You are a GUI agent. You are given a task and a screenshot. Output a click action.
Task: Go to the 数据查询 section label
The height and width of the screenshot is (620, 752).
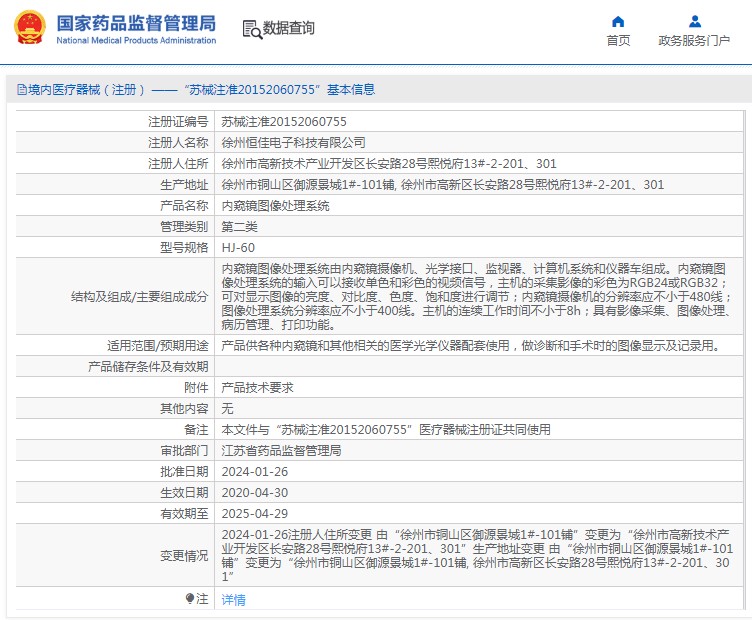288,29
